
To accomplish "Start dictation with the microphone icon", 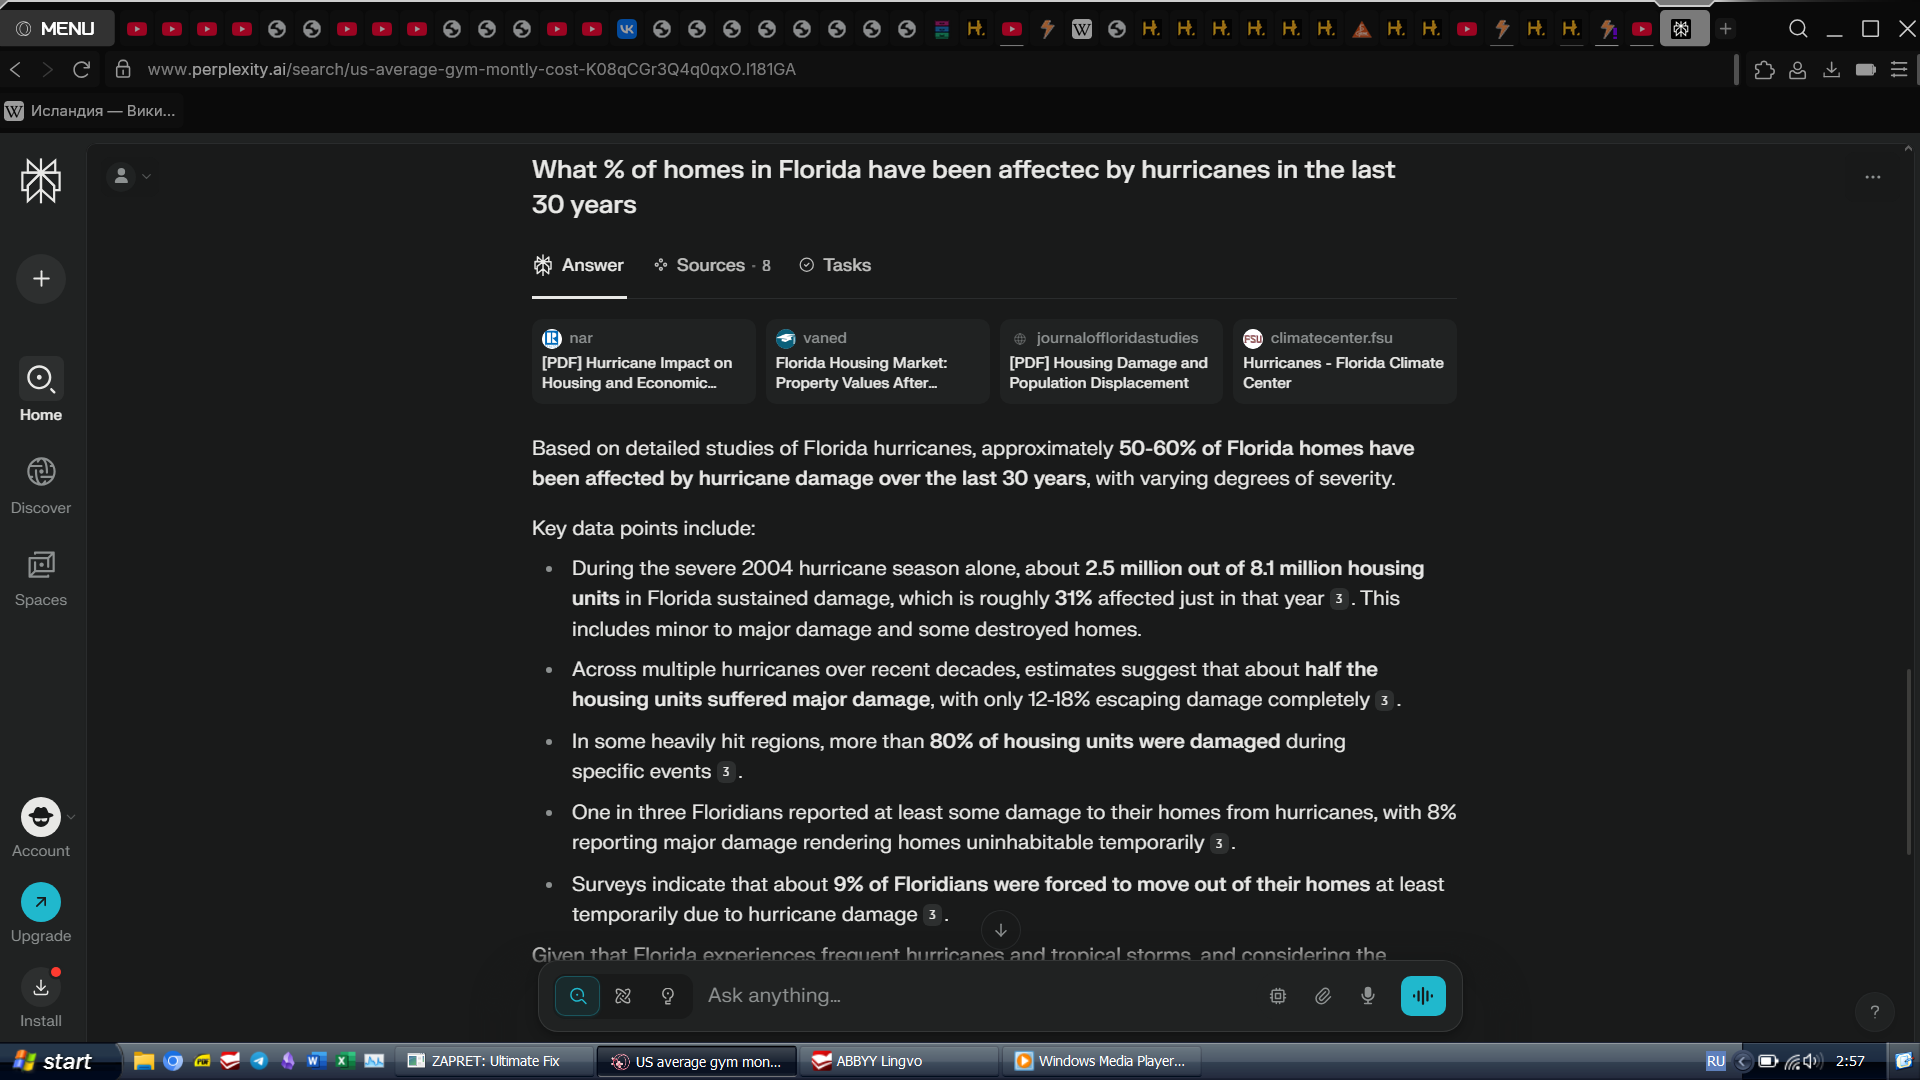I will pos(1367,996).
